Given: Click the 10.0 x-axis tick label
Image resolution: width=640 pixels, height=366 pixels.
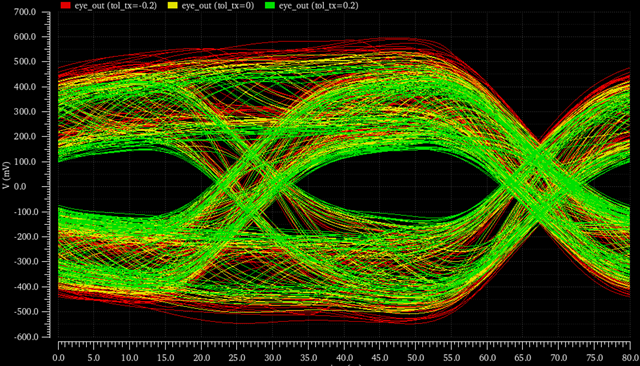Looking at the screenshot, I should pos(129,358).
